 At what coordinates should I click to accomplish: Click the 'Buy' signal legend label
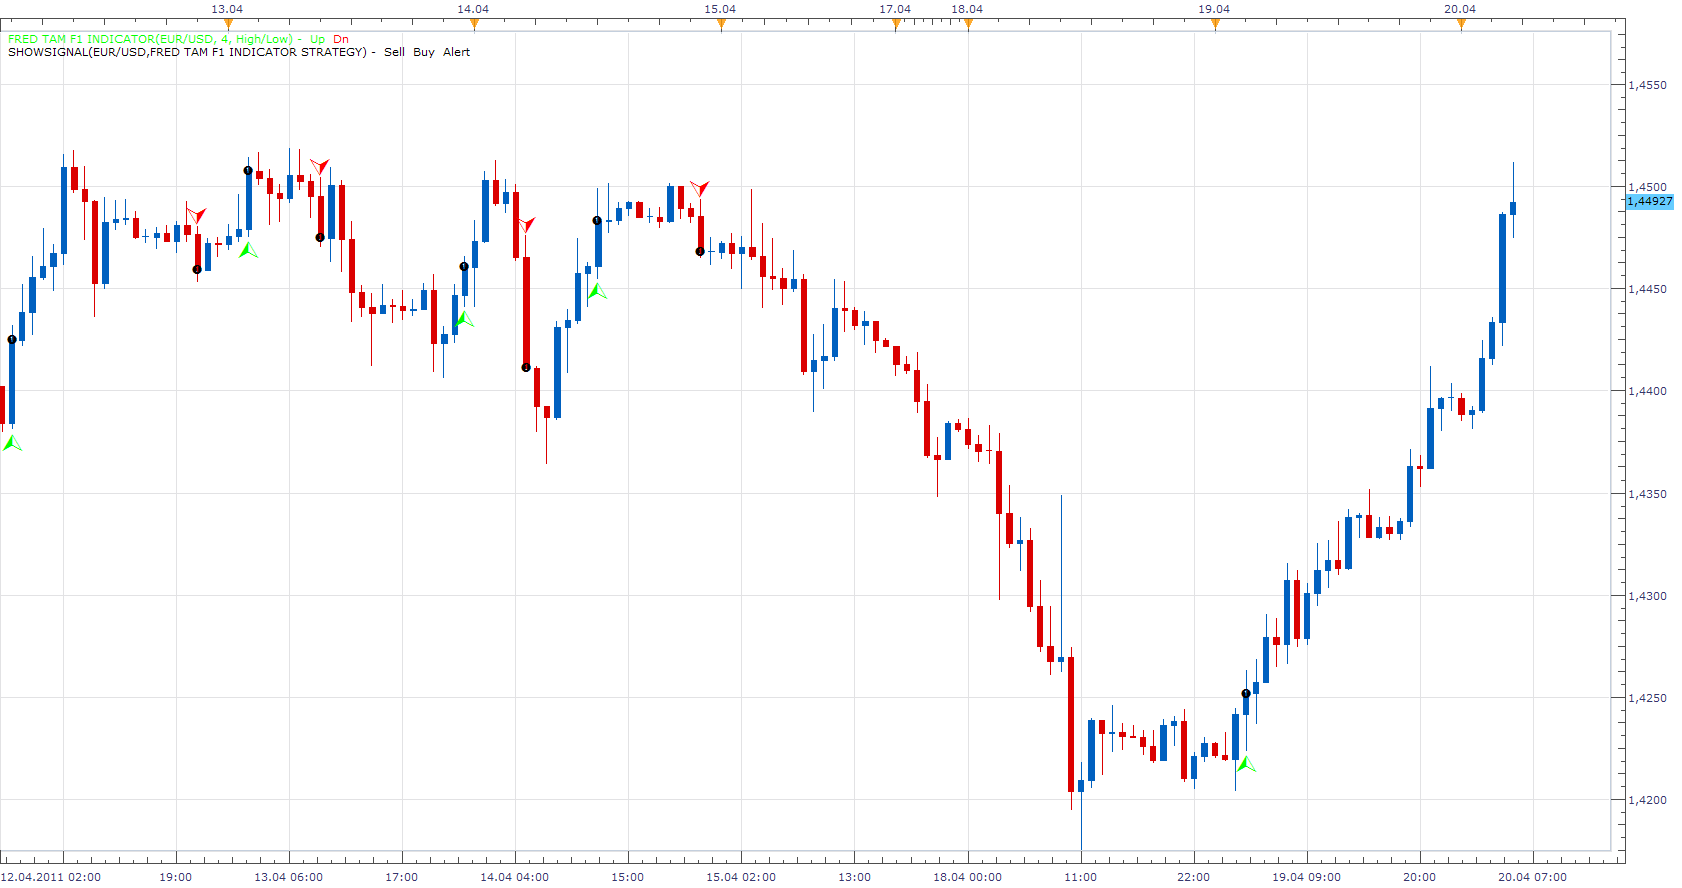[x=424, y=52]
